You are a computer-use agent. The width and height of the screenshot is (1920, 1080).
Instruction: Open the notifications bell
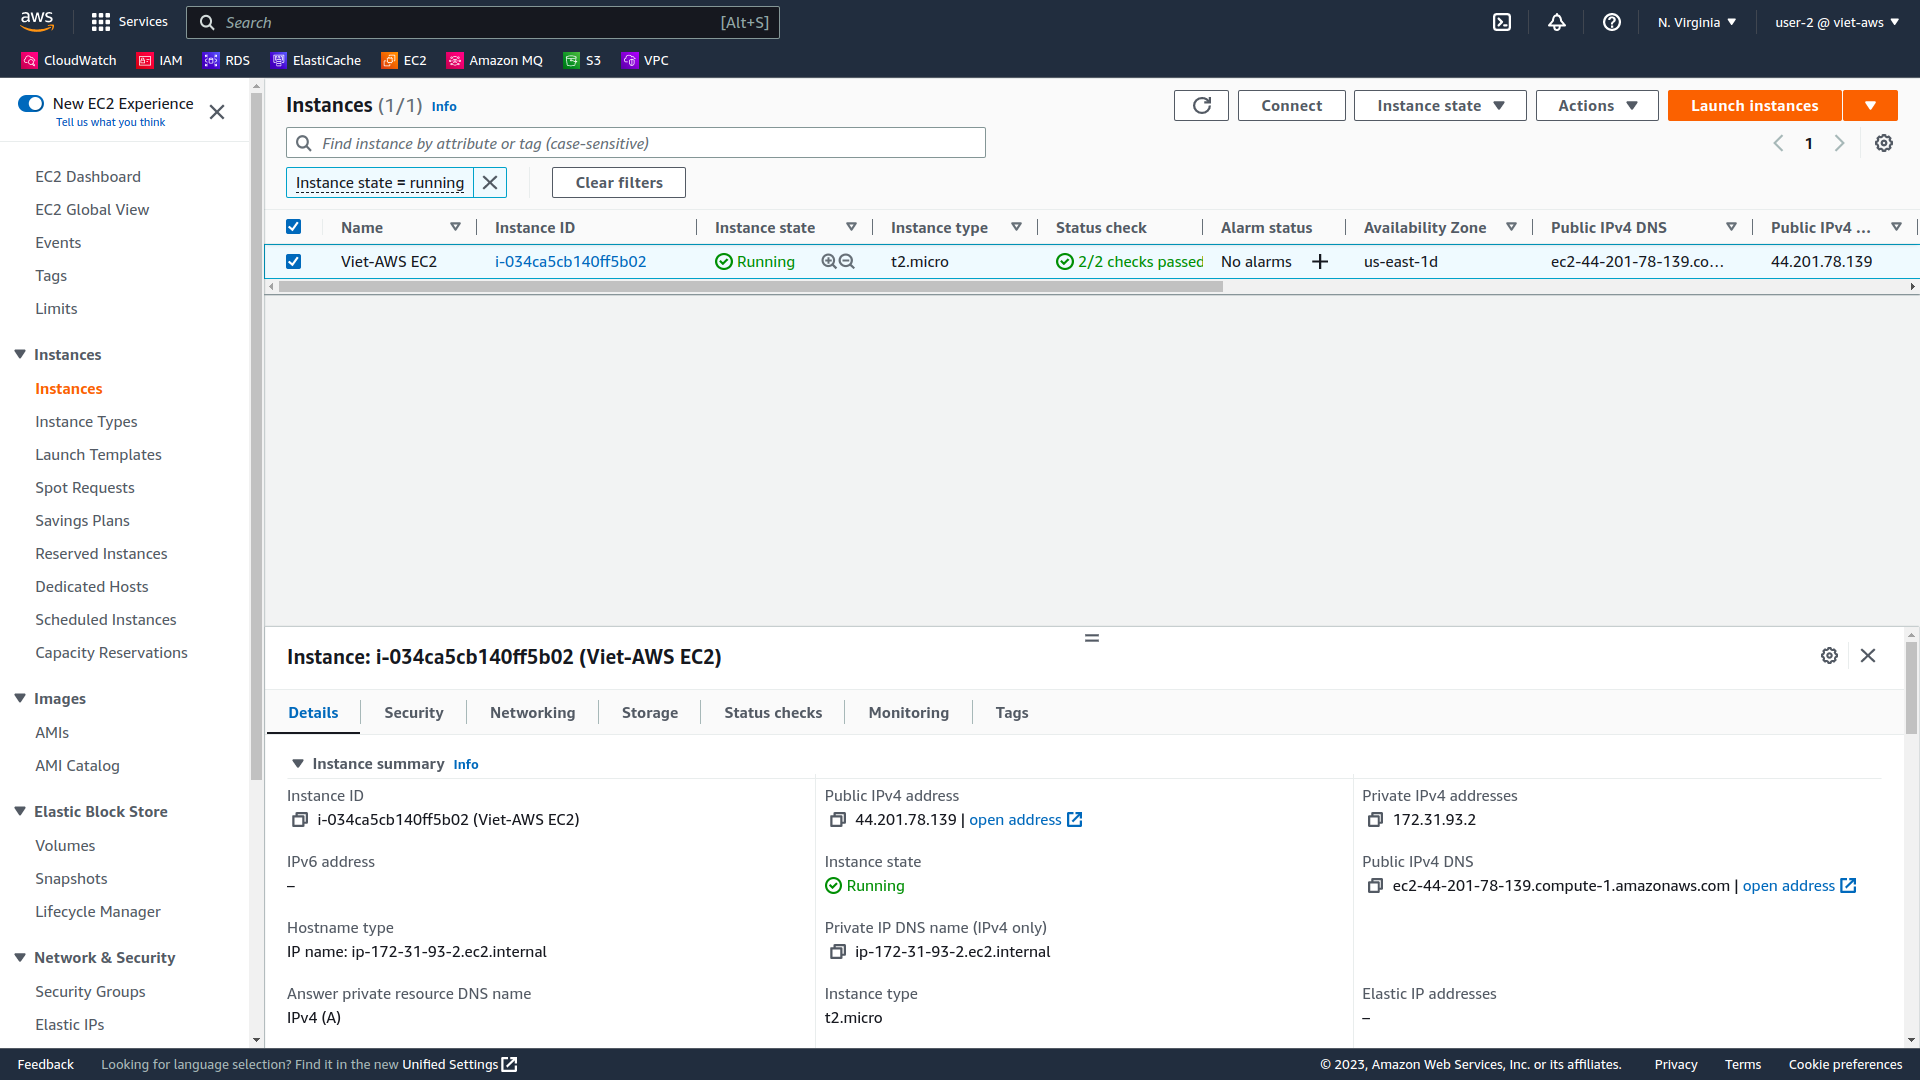tap(1557, 22)
